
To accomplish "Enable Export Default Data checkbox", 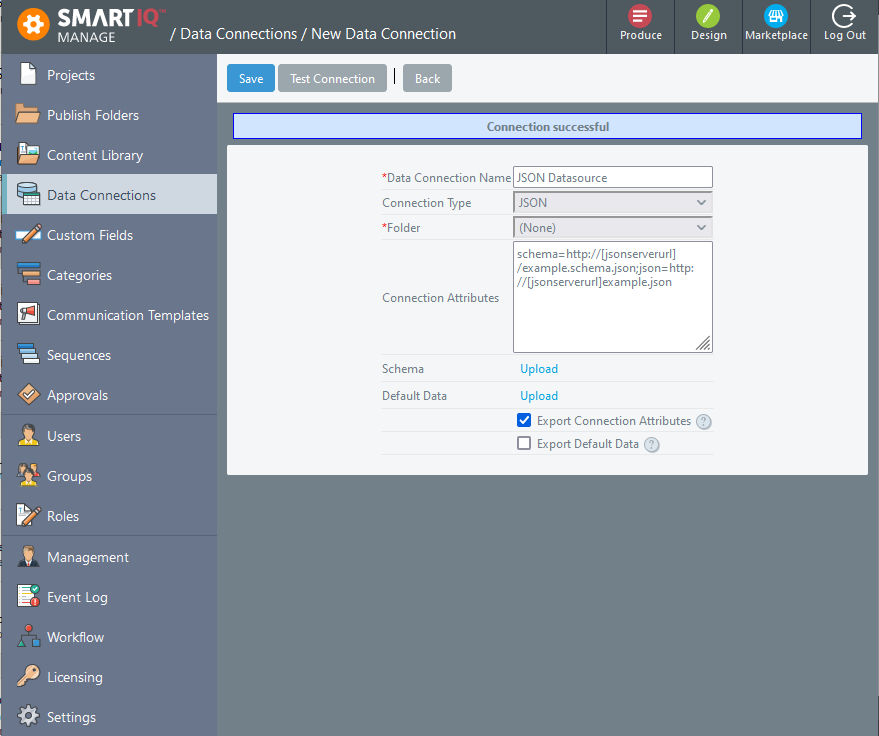I will 524,443.
